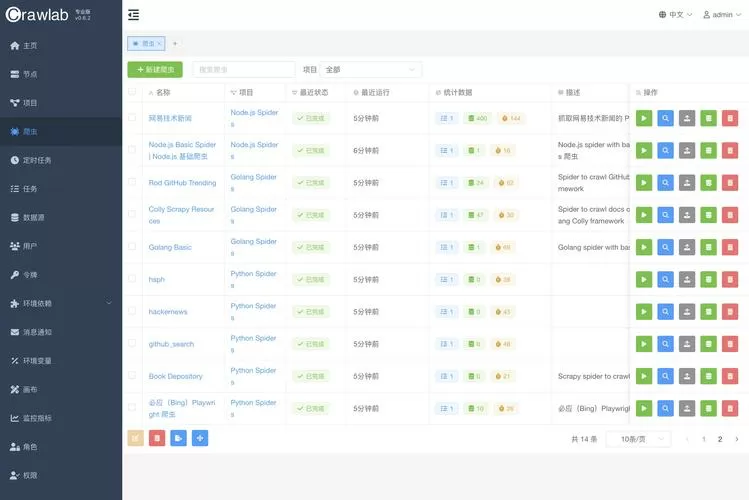Open the Golang Basic spider link
The image size is (749, 500).
(170, 247)
